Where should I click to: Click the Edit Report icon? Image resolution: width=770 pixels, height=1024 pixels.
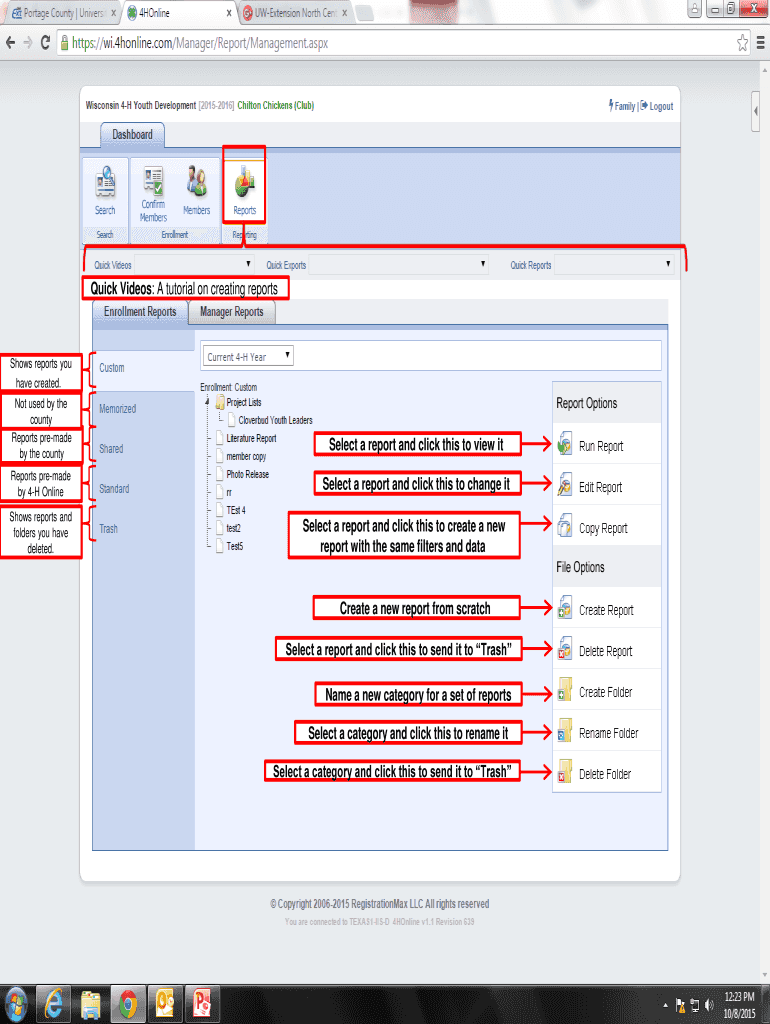(x=565, y=487)
